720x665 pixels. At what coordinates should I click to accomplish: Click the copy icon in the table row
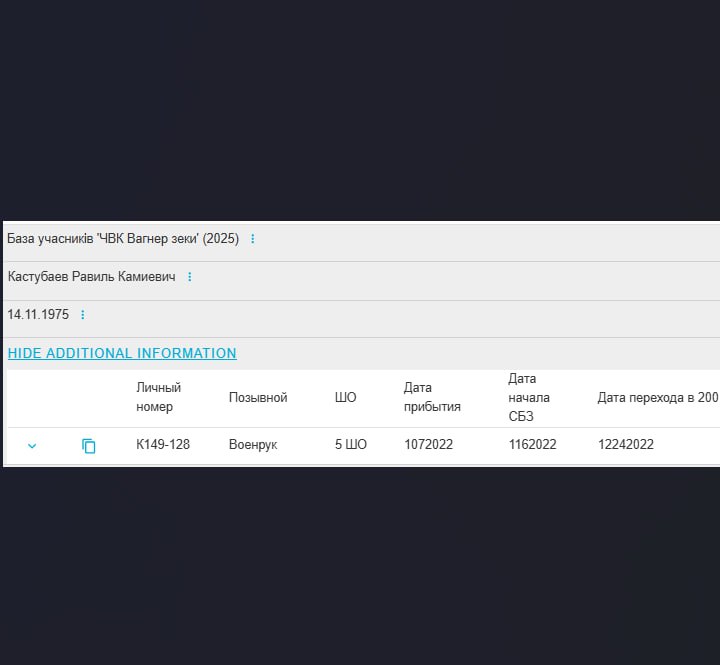point(89,446)
